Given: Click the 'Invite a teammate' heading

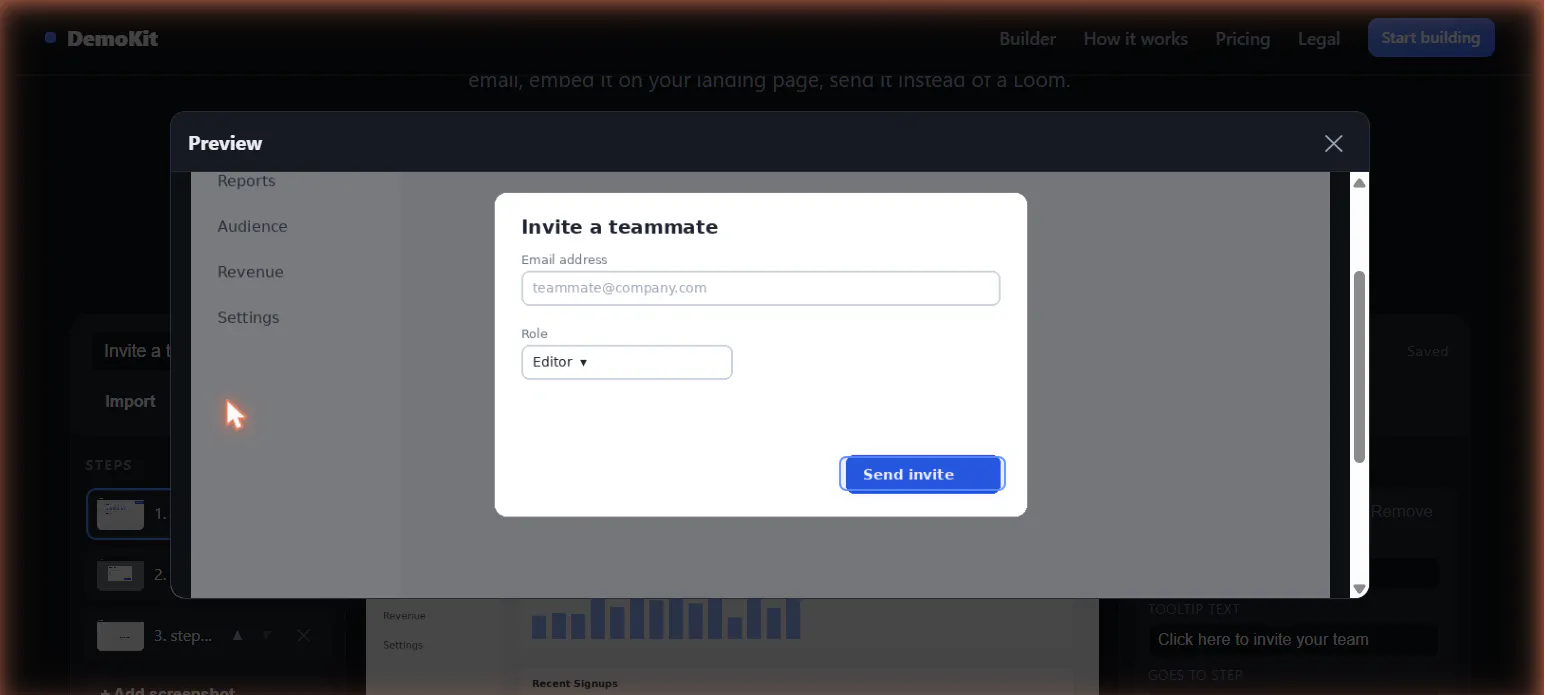Looking at the screenshot, I should (x=620, y=227).
